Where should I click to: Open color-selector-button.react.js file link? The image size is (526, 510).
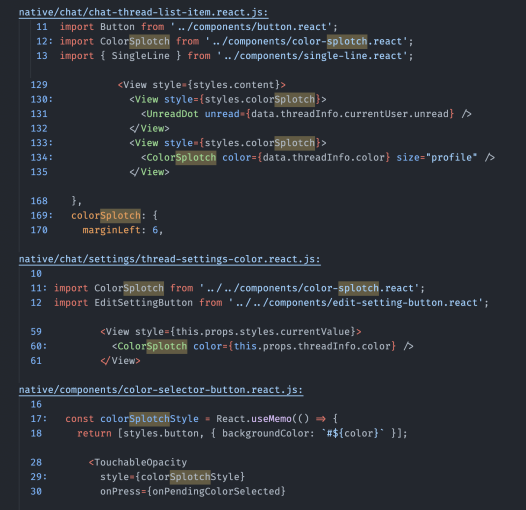pyautogui.click(x=161, y=390)
